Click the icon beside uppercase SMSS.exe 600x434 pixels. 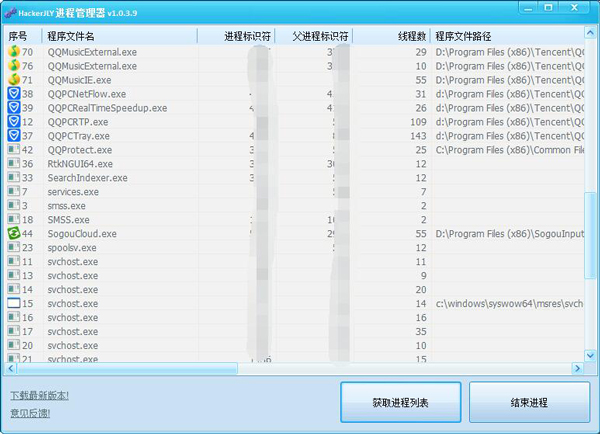(x=14, y=219)
